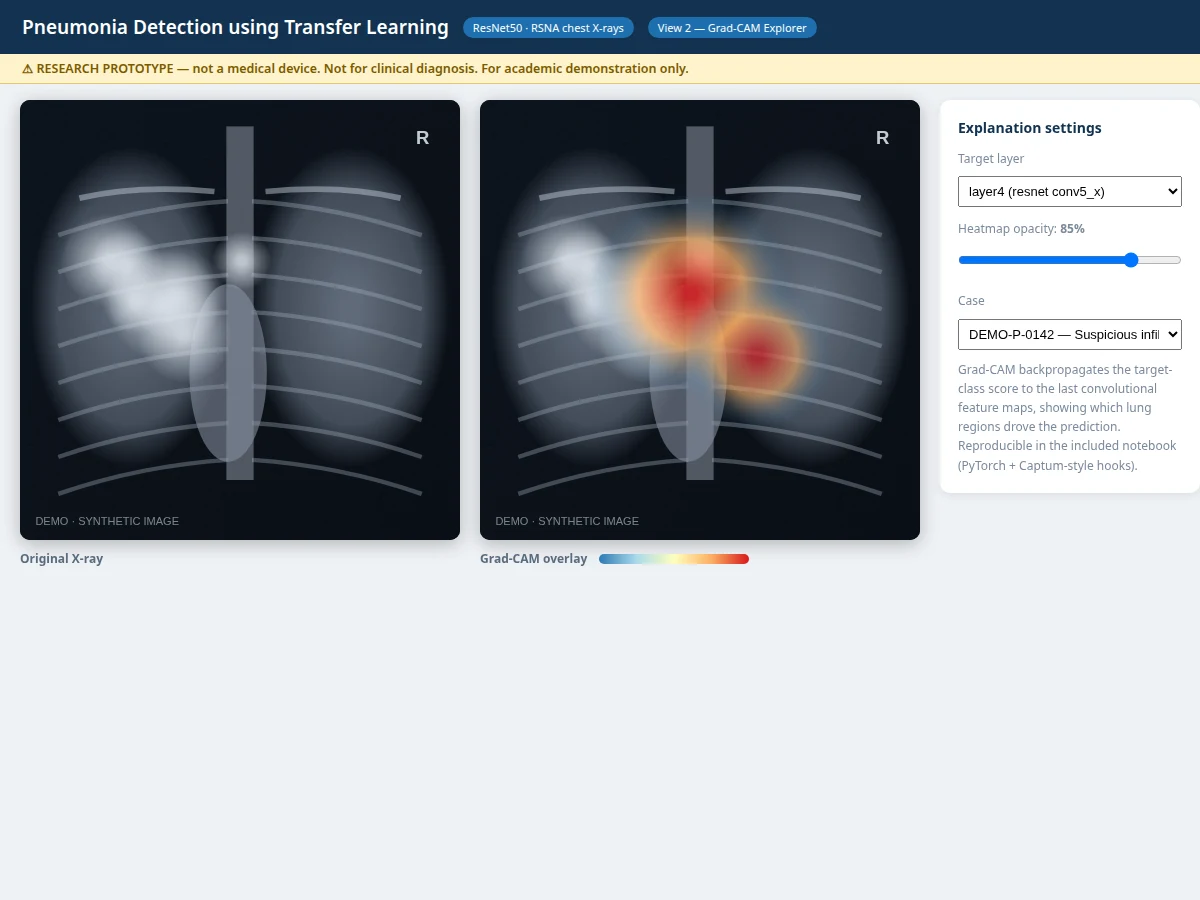The width and height of the screenshot is (1200, 900).
Task: Open the Case selection dropdown
Action: [1069, 334]
